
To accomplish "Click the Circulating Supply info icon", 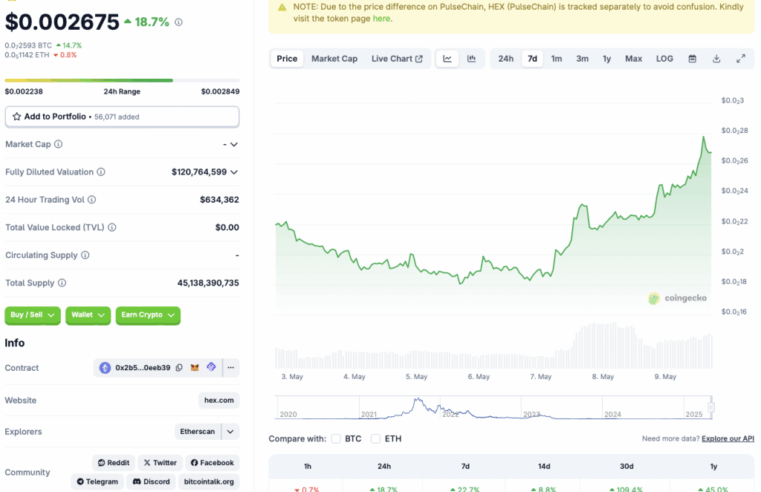I will click(x=85, y=255).
